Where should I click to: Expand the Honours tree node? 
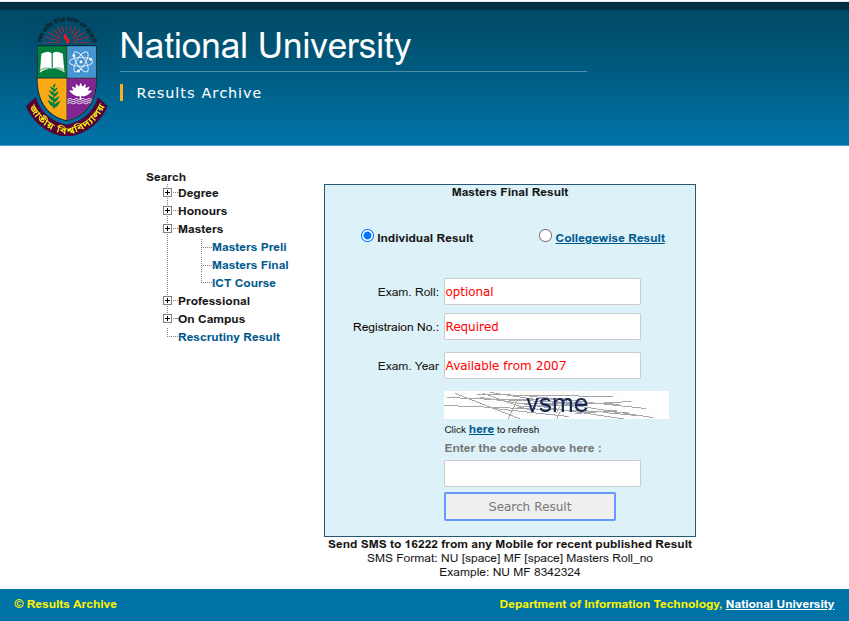(167, 211)
